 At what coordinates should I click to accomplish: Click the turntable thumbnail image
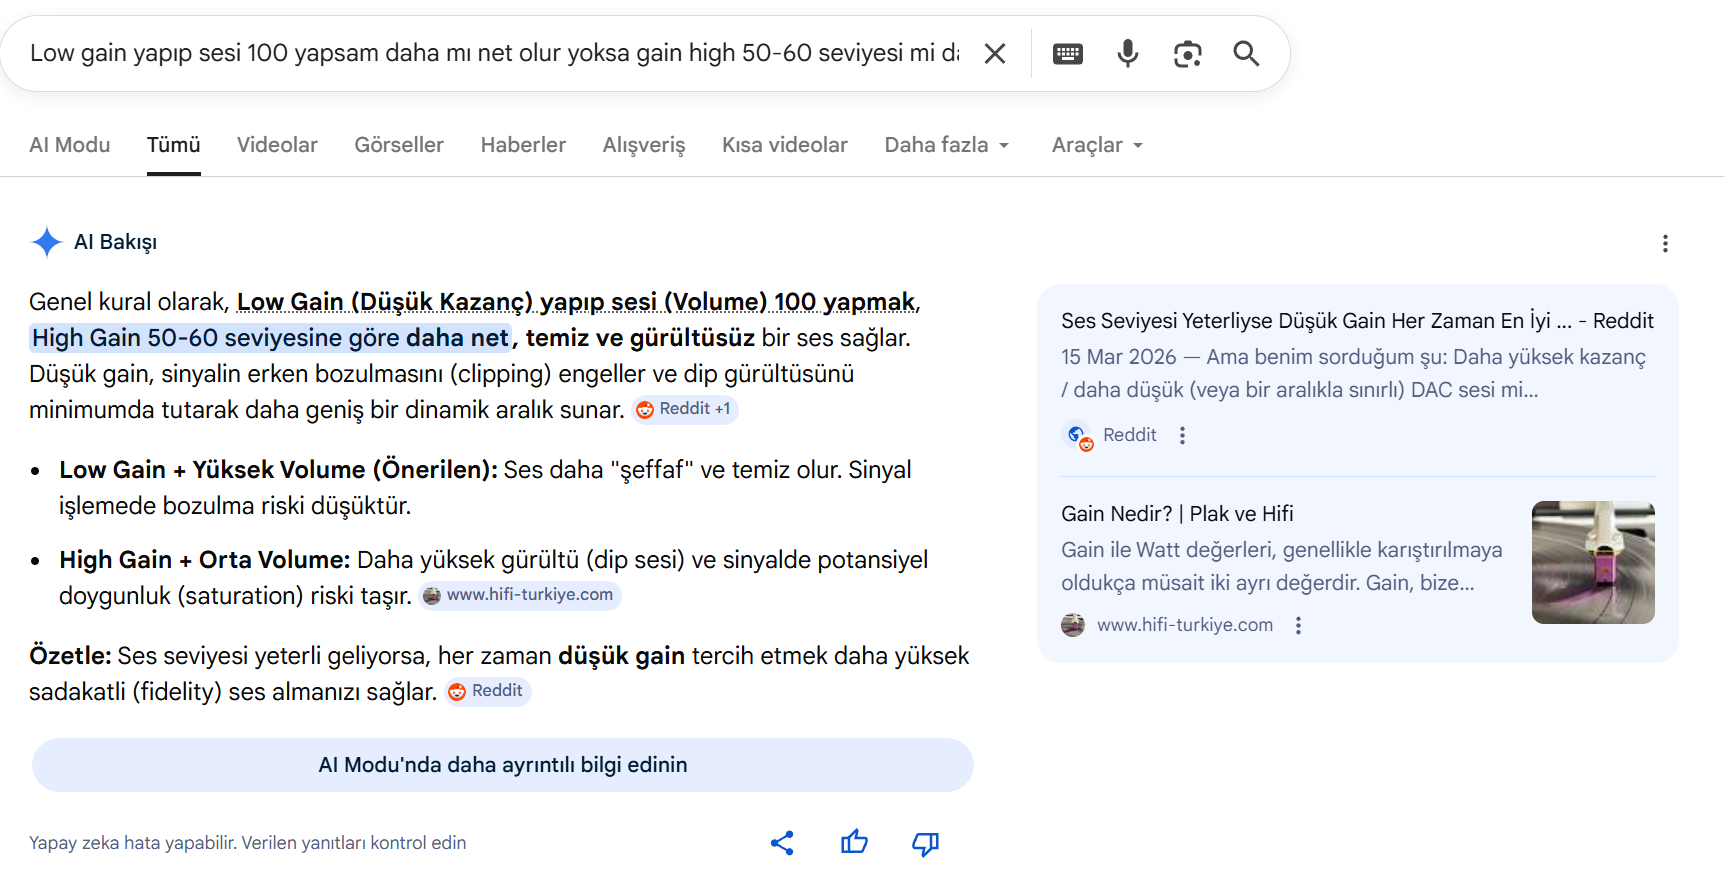pos(1593,562)
